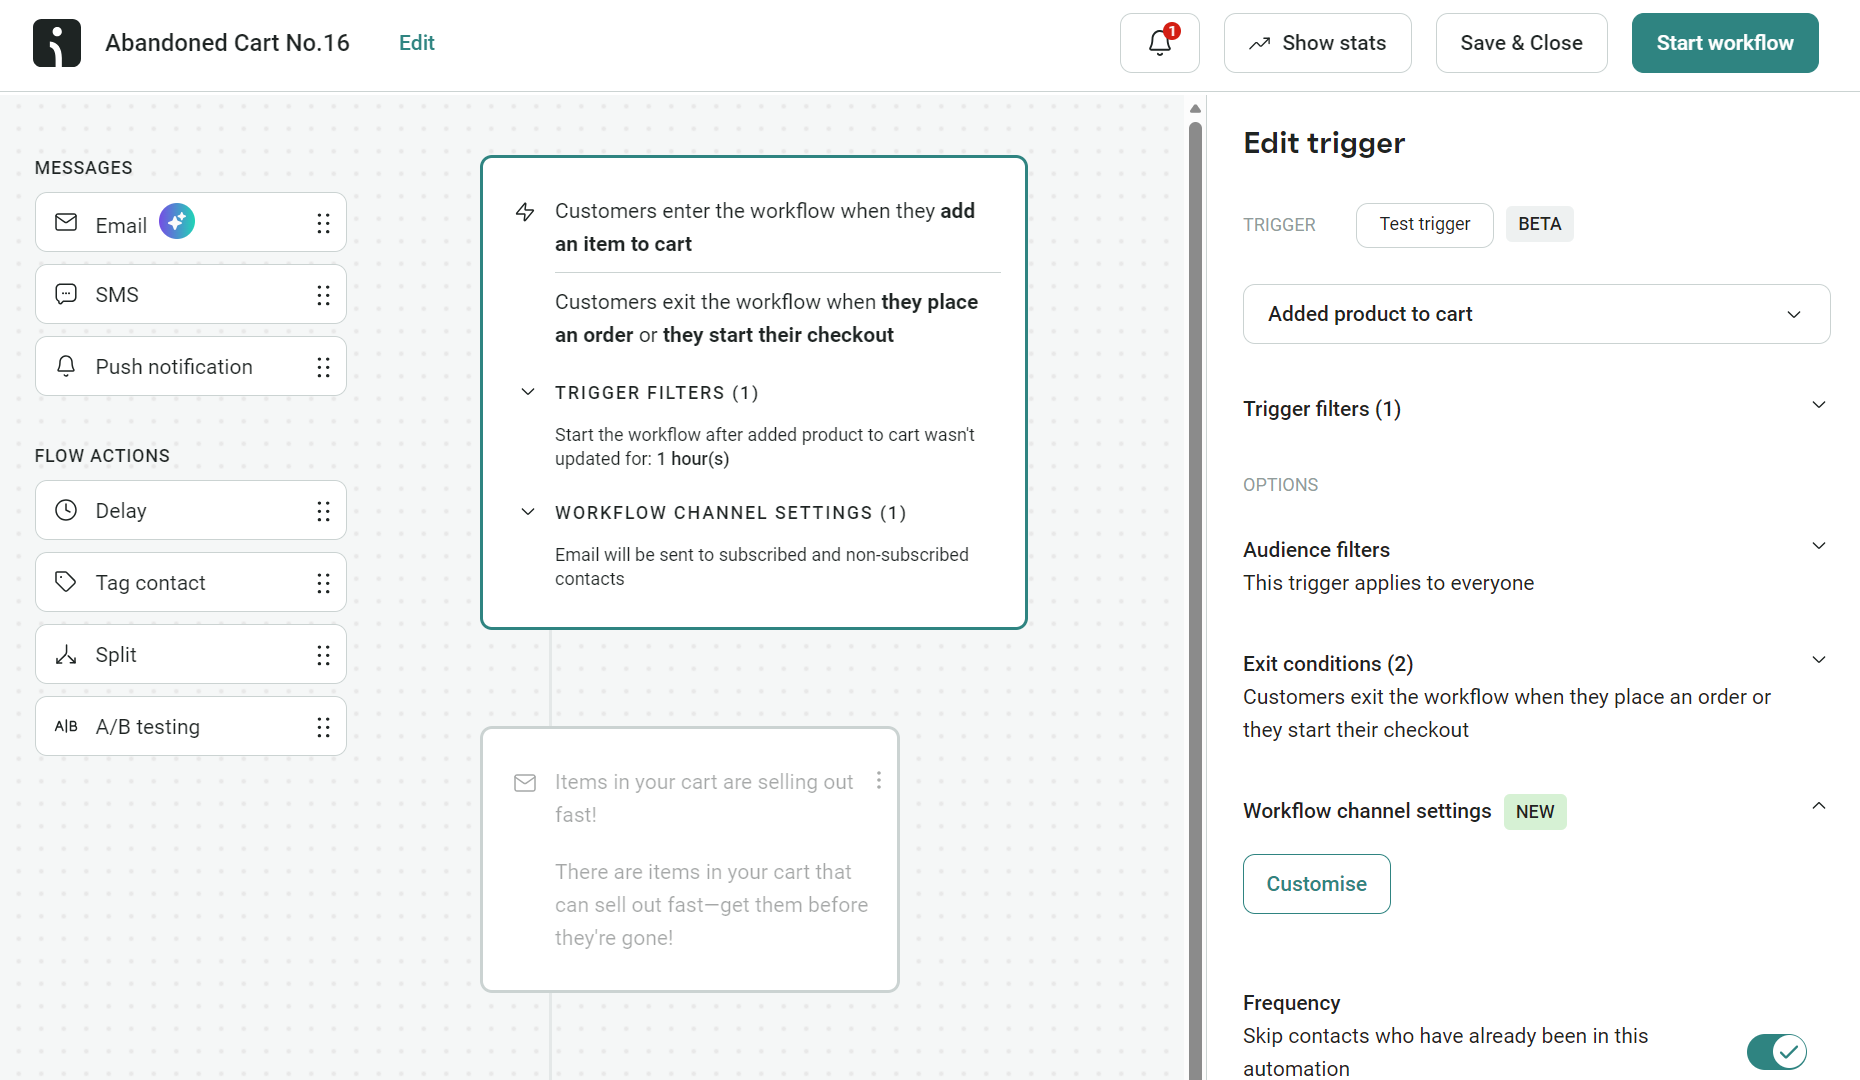Image resolution: width=1860 pixels, height=1080 pixels.
Task: Disable skipping contacts already in automation
Action: (x=1777, y=1052)
